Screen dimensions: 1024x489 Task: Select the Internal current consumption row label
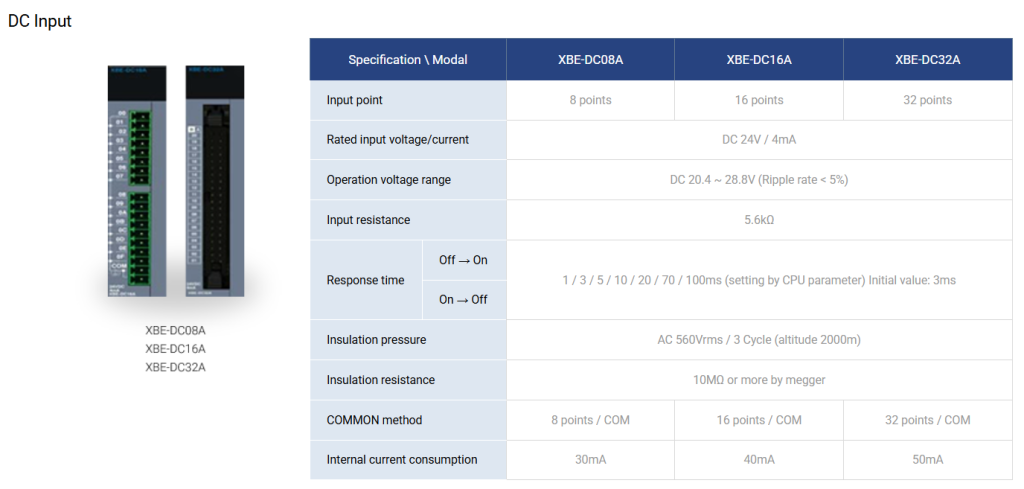(x=401, y=460)
